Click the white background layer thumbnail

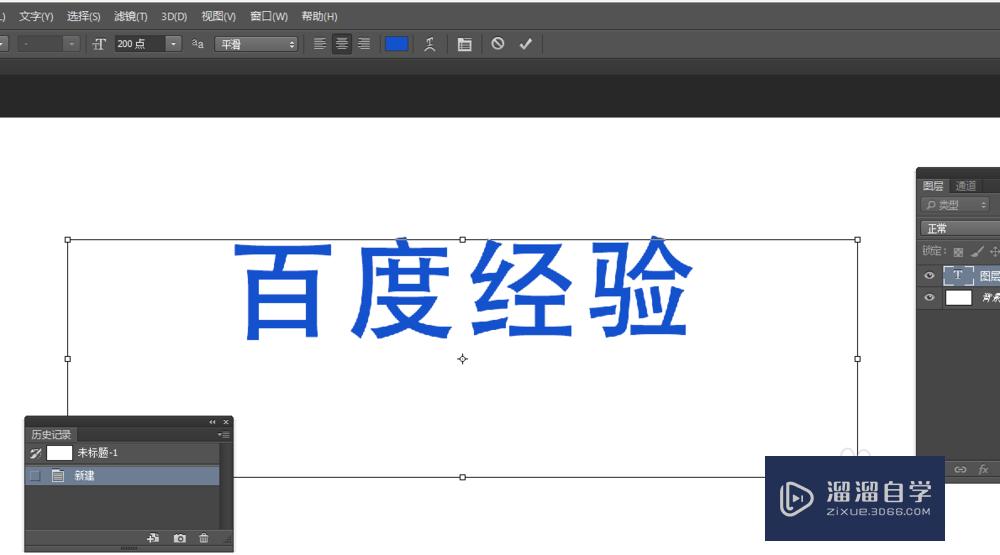coord(958,297)
